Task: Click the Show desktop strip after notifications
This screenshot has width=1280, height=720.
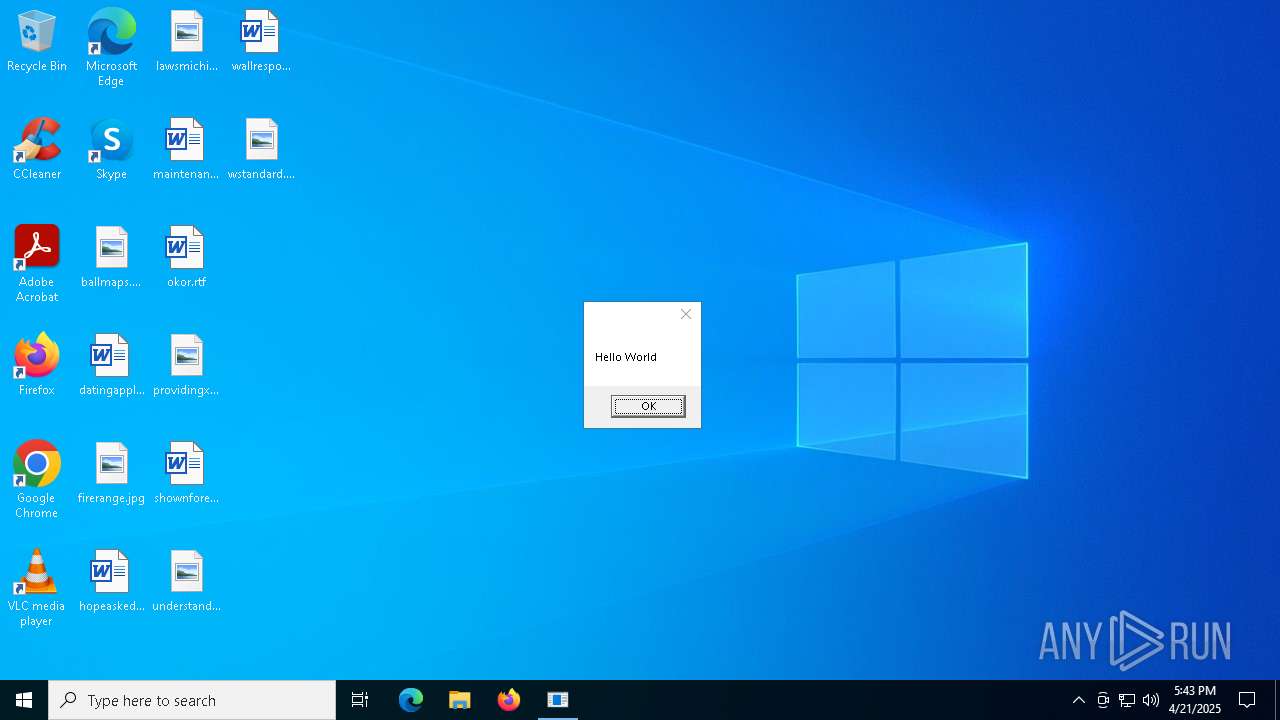Action: tap(1277, 700)
